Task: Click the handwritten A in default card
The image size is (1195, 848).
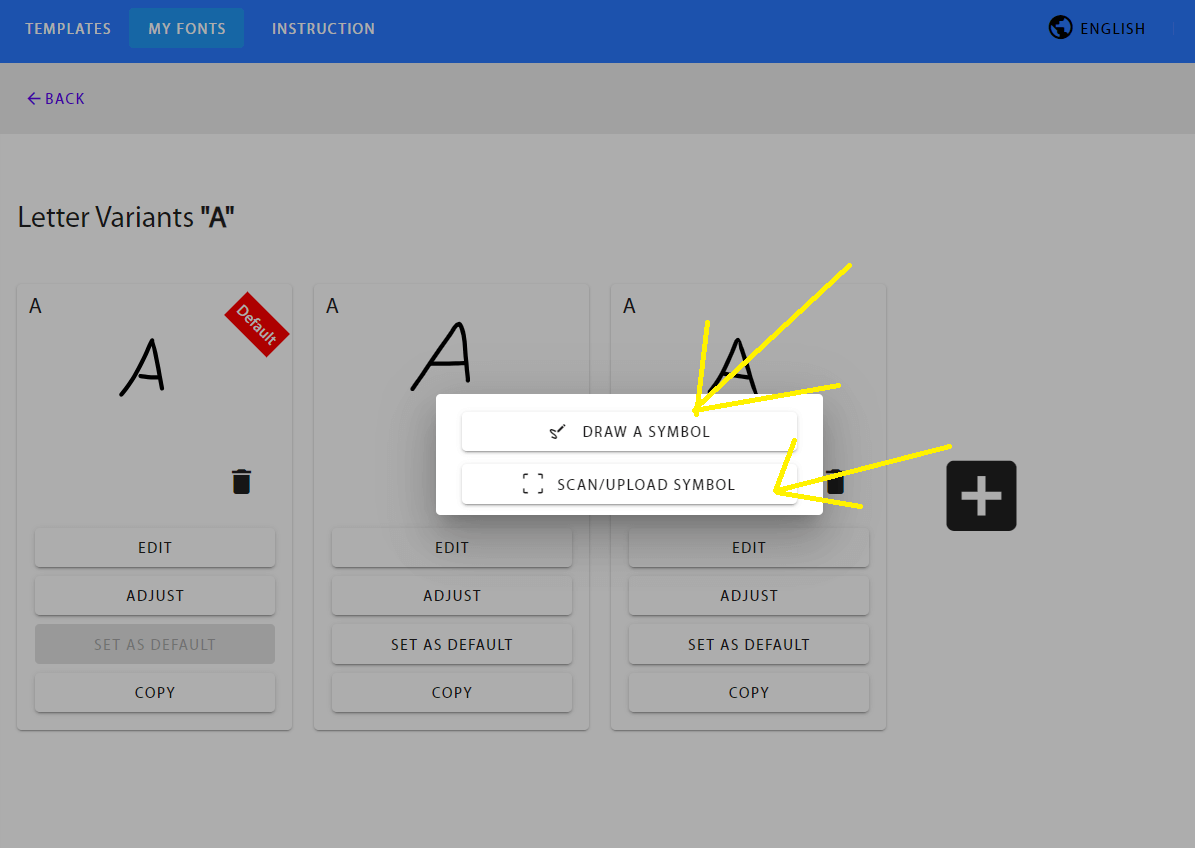Action: (143, 368)
